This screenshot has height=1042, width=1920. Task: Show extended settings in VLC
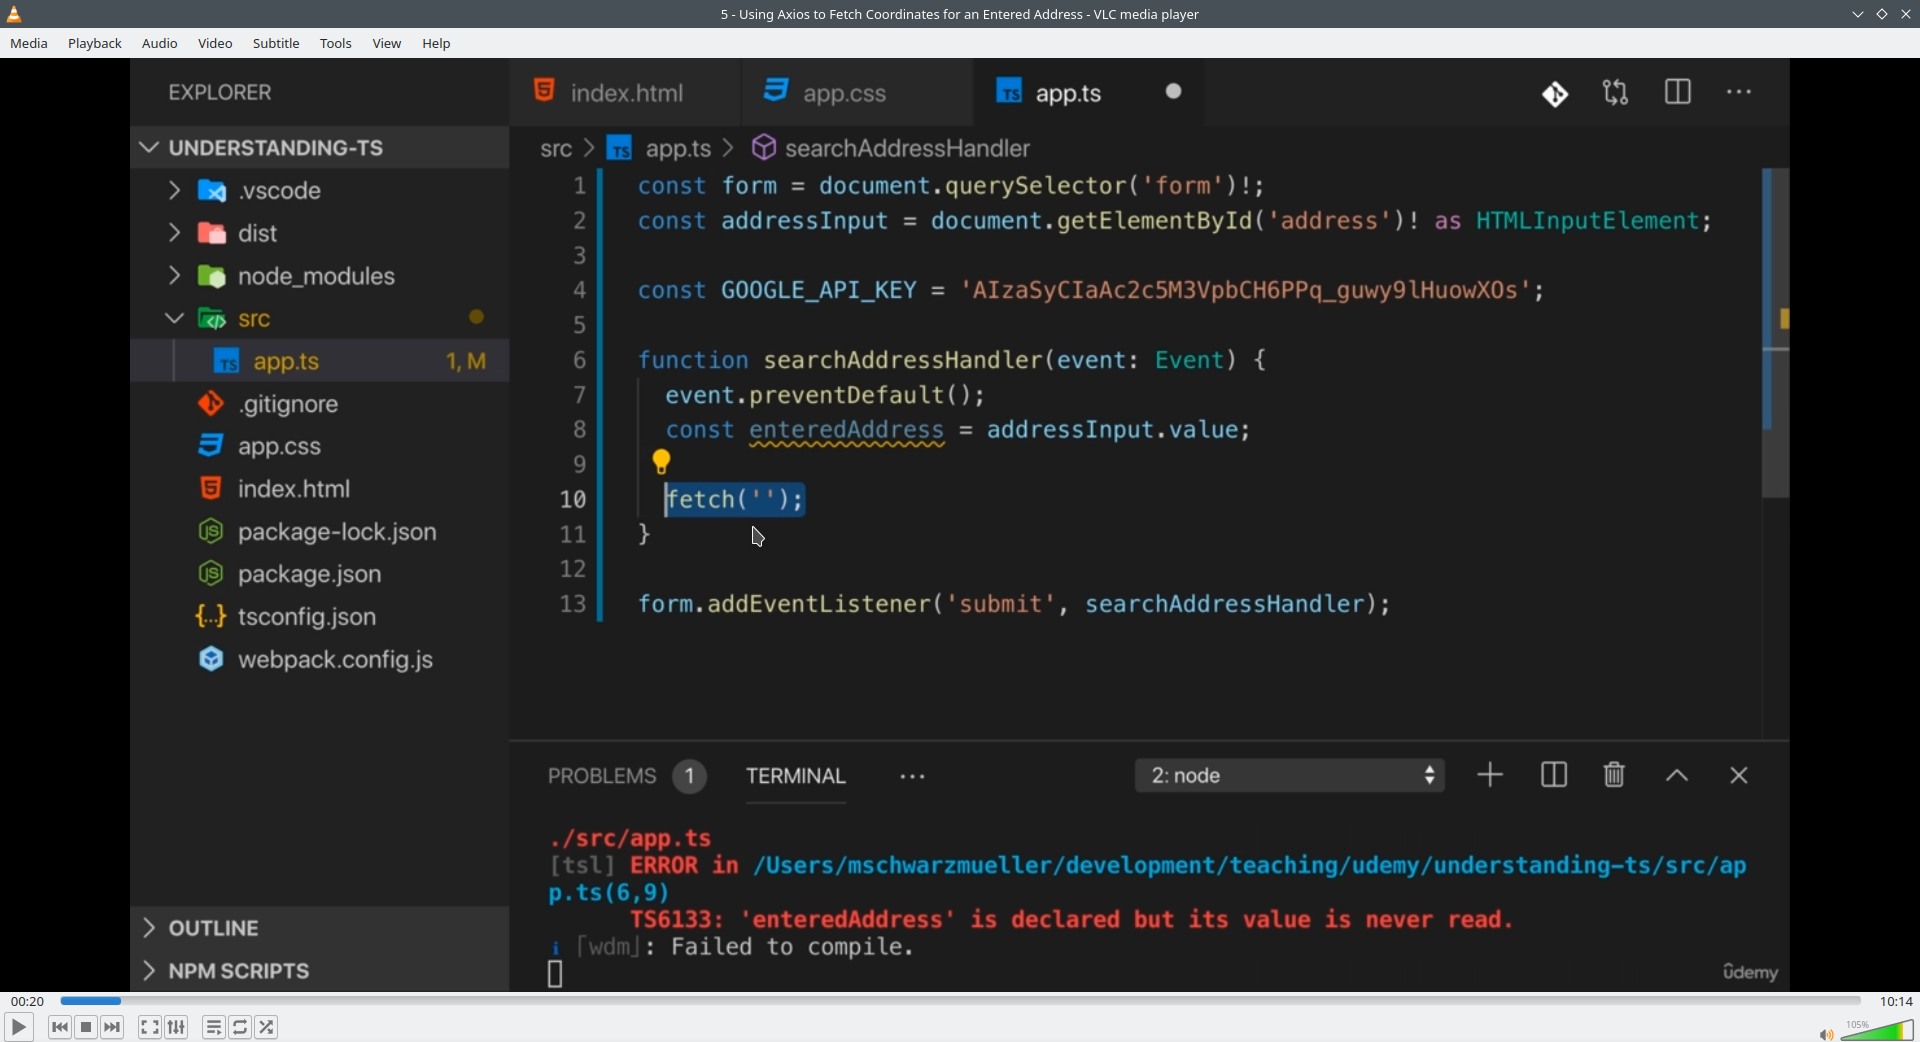[177, 1027]
